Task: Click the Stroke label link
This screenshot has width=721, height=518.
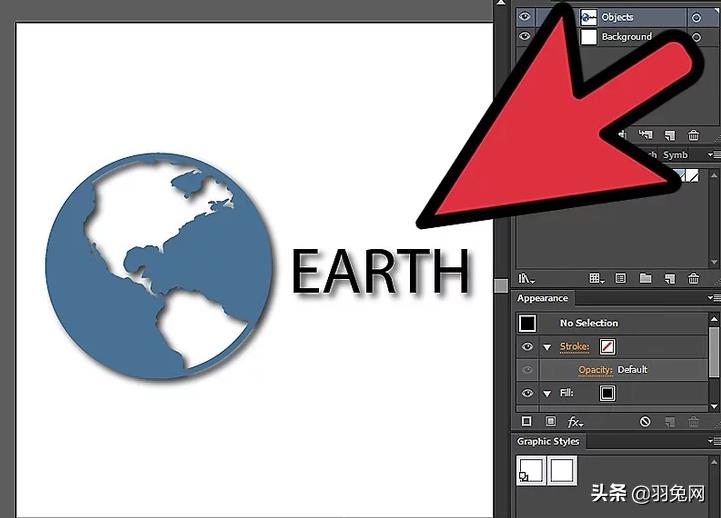Action: pyautogui.click(x=574, y=347)
